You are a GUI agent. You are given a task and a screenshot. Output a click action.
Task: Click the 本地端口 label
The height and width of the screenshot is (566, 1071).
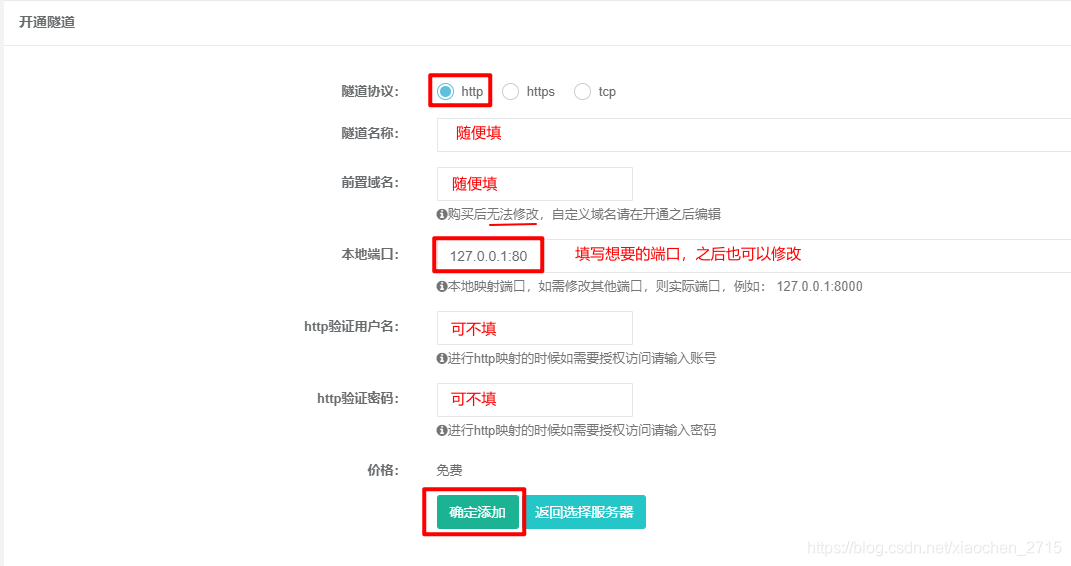370,255
